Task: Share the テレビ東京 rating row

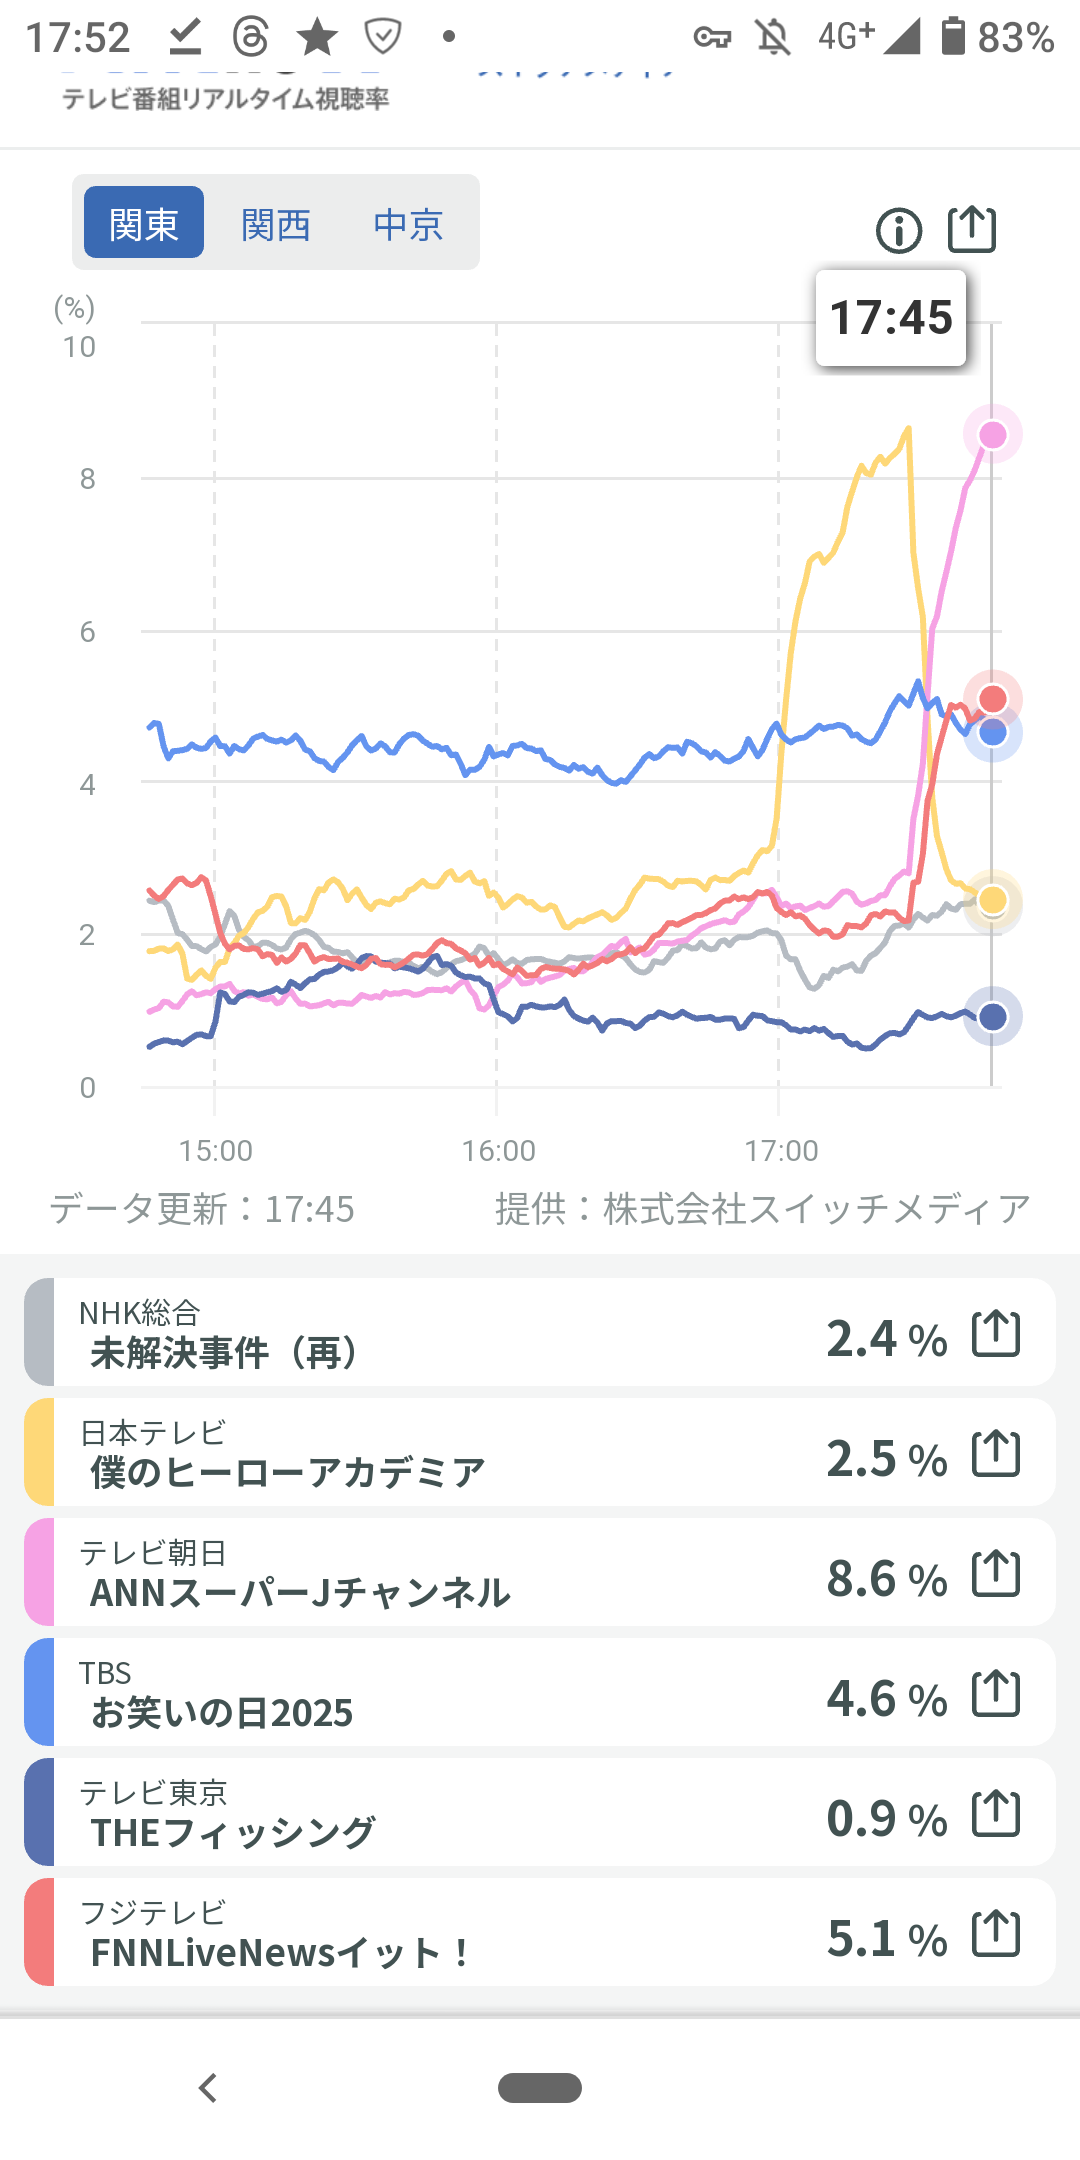Action: (x=996, y=1813)
